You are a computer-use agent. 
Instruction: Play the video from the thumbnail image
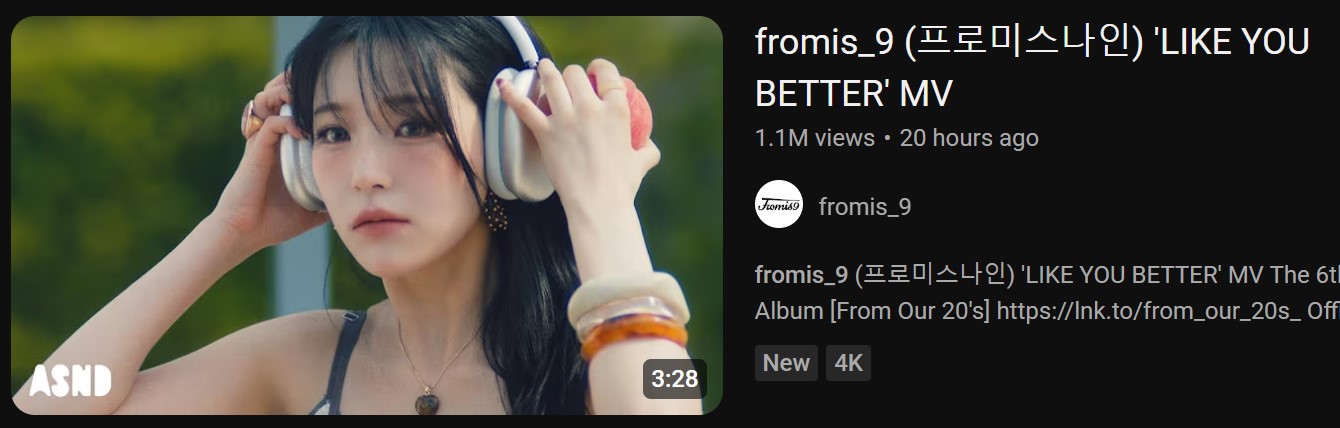point(367,215)
